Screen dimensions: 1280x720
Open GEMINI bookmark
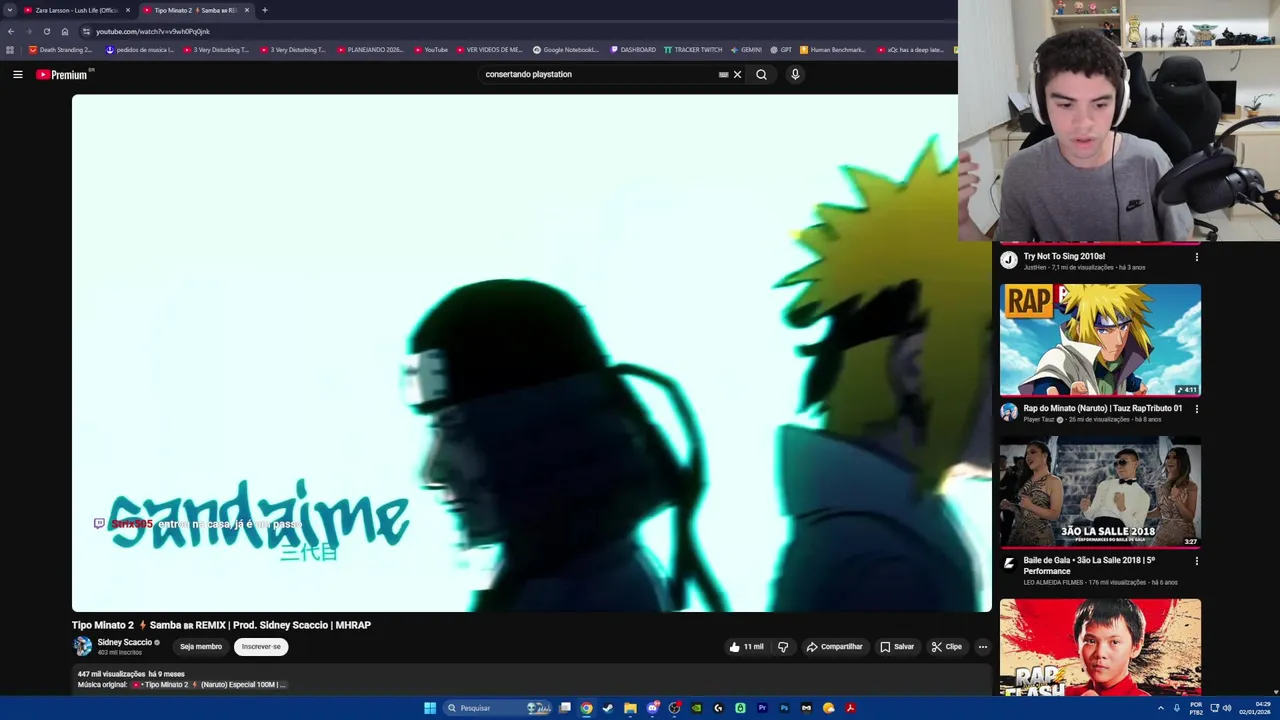(x=746, y=49)
